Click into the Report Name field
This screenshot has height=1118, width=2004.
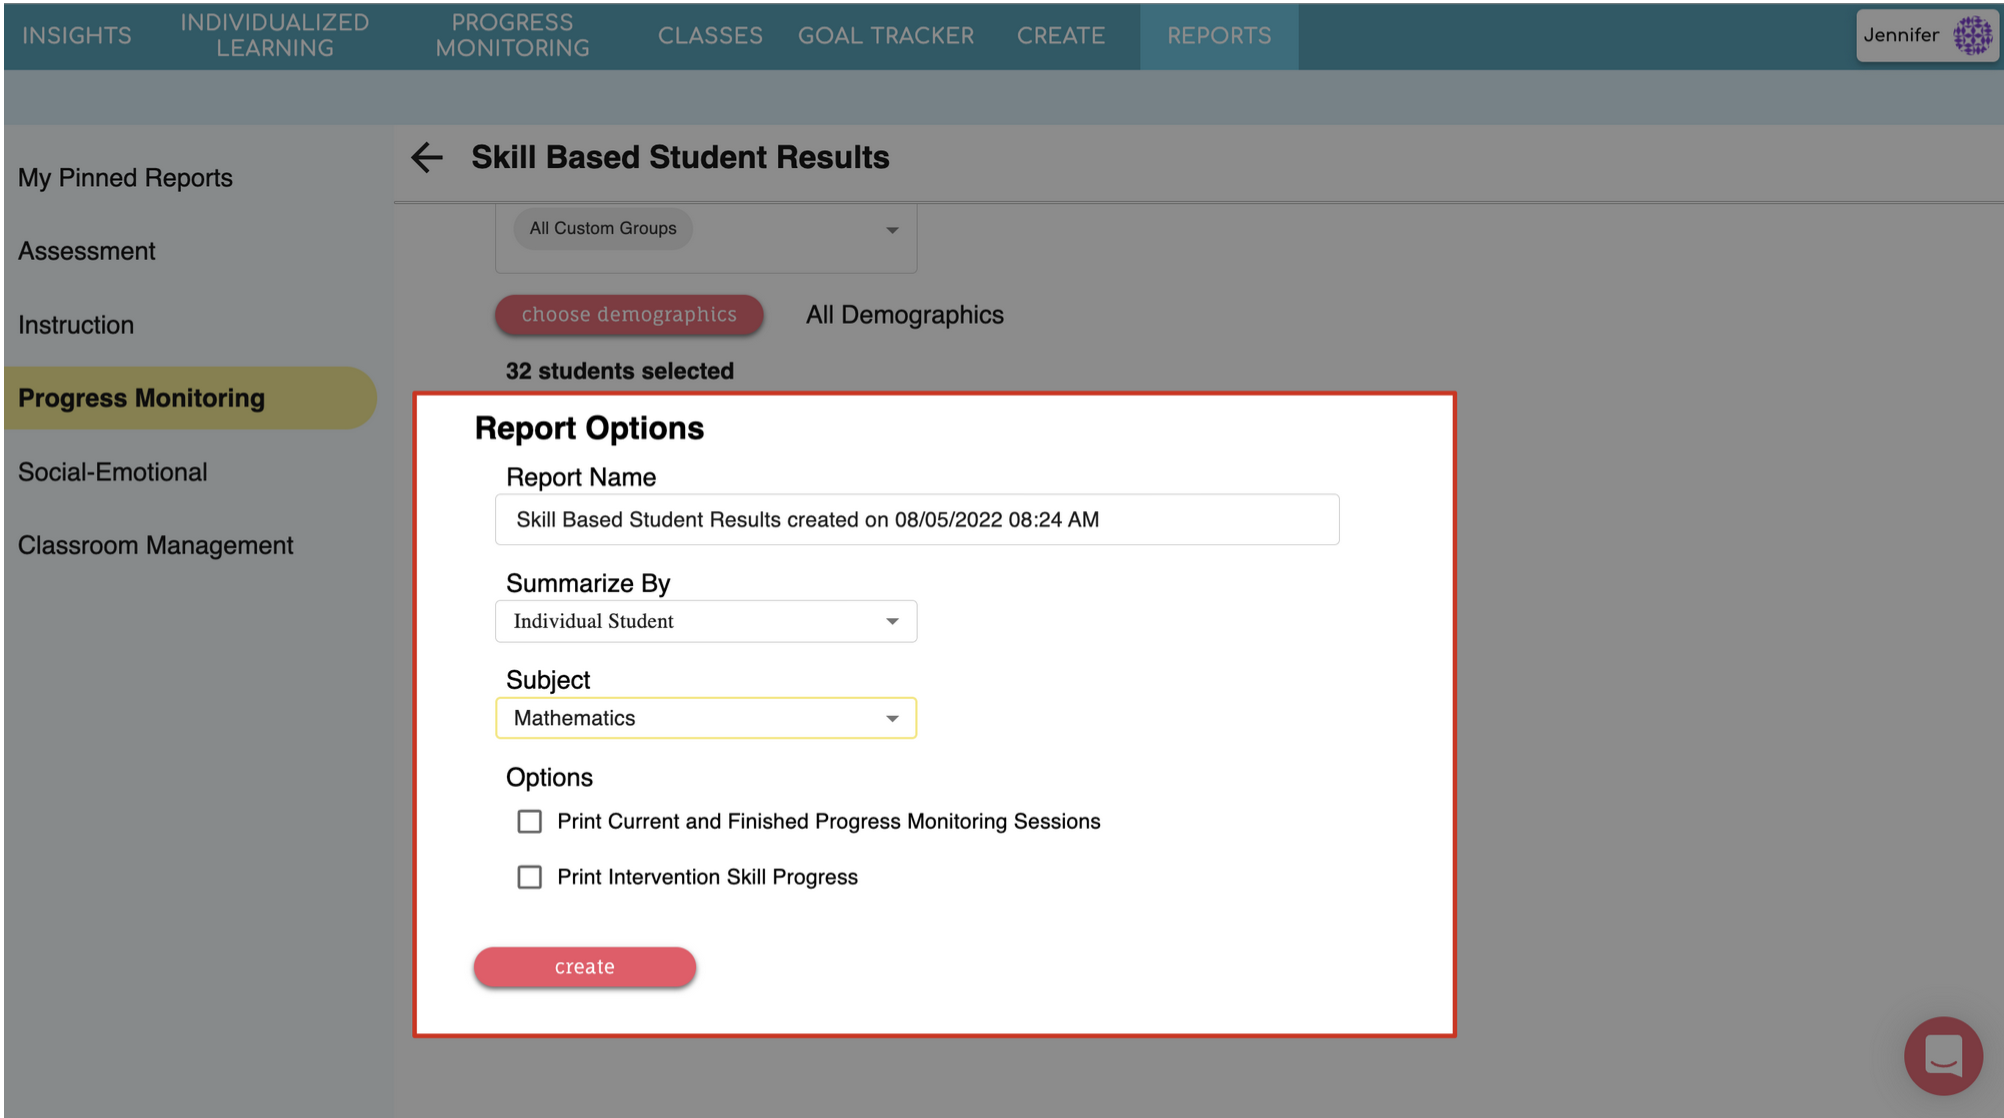[916, 520]
